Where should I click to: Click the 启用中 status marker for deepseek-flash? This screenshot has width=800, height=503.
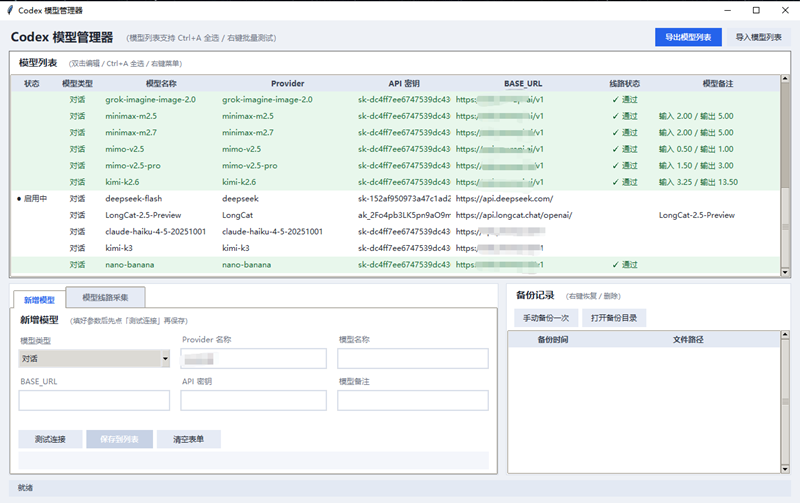32,198
